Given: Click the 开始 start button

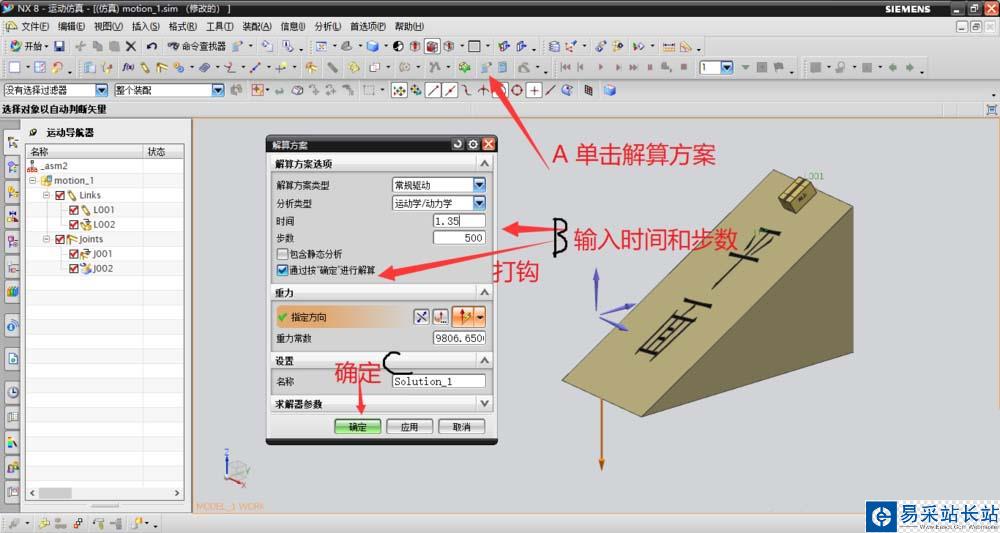Looking at the screenshot, I should 27,46.
